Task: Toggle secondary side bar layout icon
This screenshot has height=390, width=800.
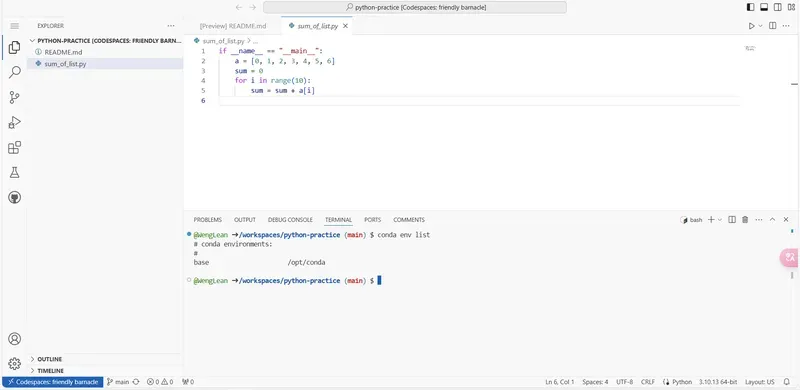Action: coord(778,7)
